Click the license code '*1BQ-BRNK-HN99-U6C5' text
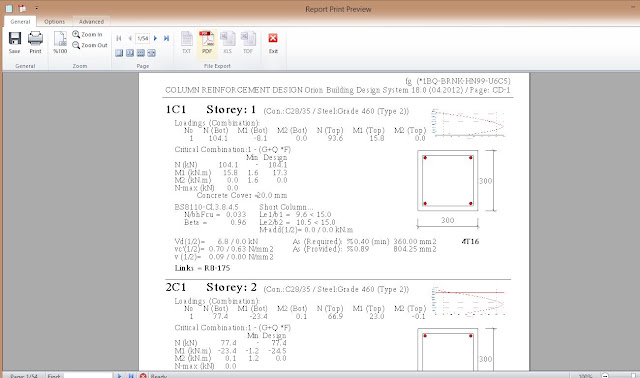 [464, 81]
